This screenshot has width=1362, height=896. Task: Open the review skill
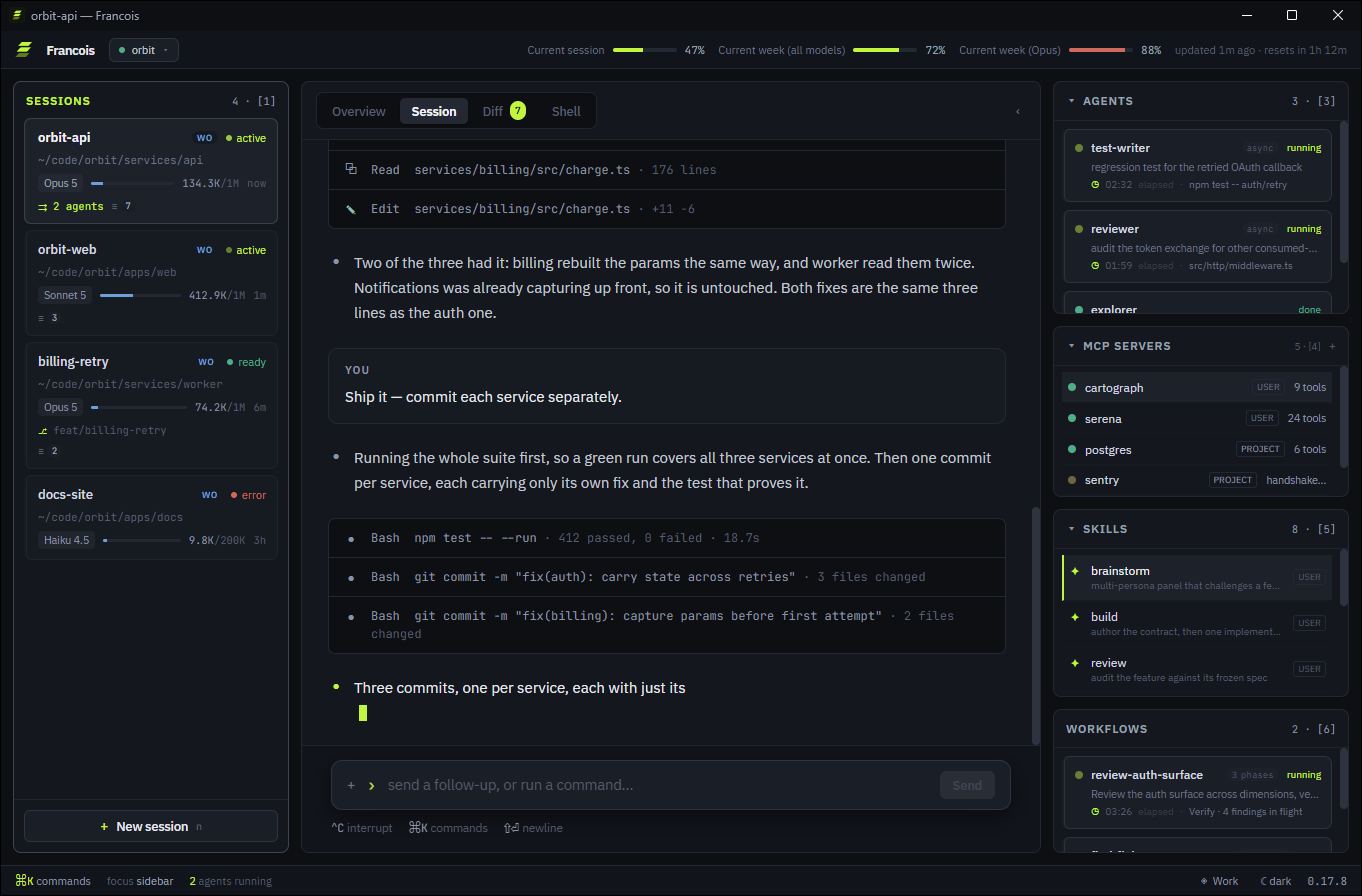(1197, 669)
